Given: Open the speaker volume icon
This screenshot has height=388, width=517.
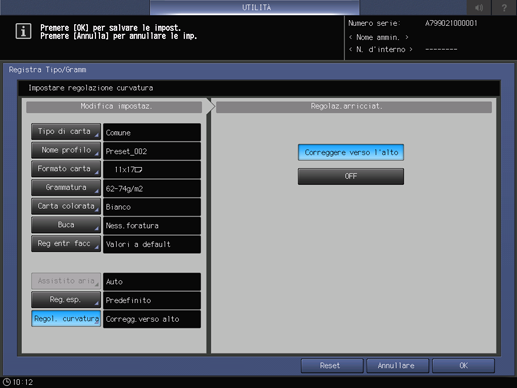Looking at the screenshot, I should [x=479, y=7].
